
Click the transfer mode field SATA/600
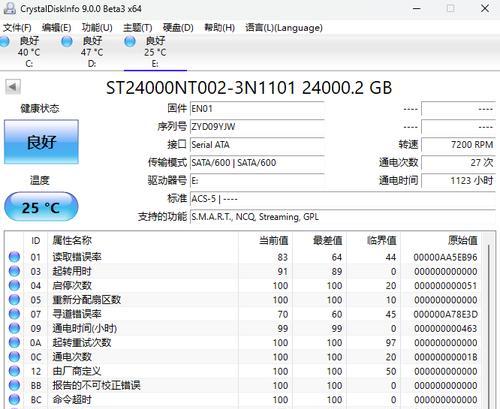(257, 163)
